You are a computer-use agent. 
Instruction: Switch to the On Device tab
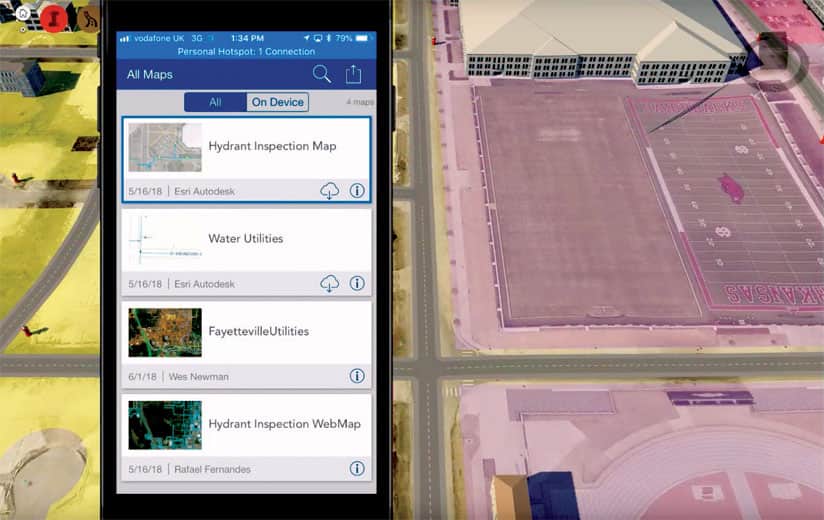pos(277,102)
